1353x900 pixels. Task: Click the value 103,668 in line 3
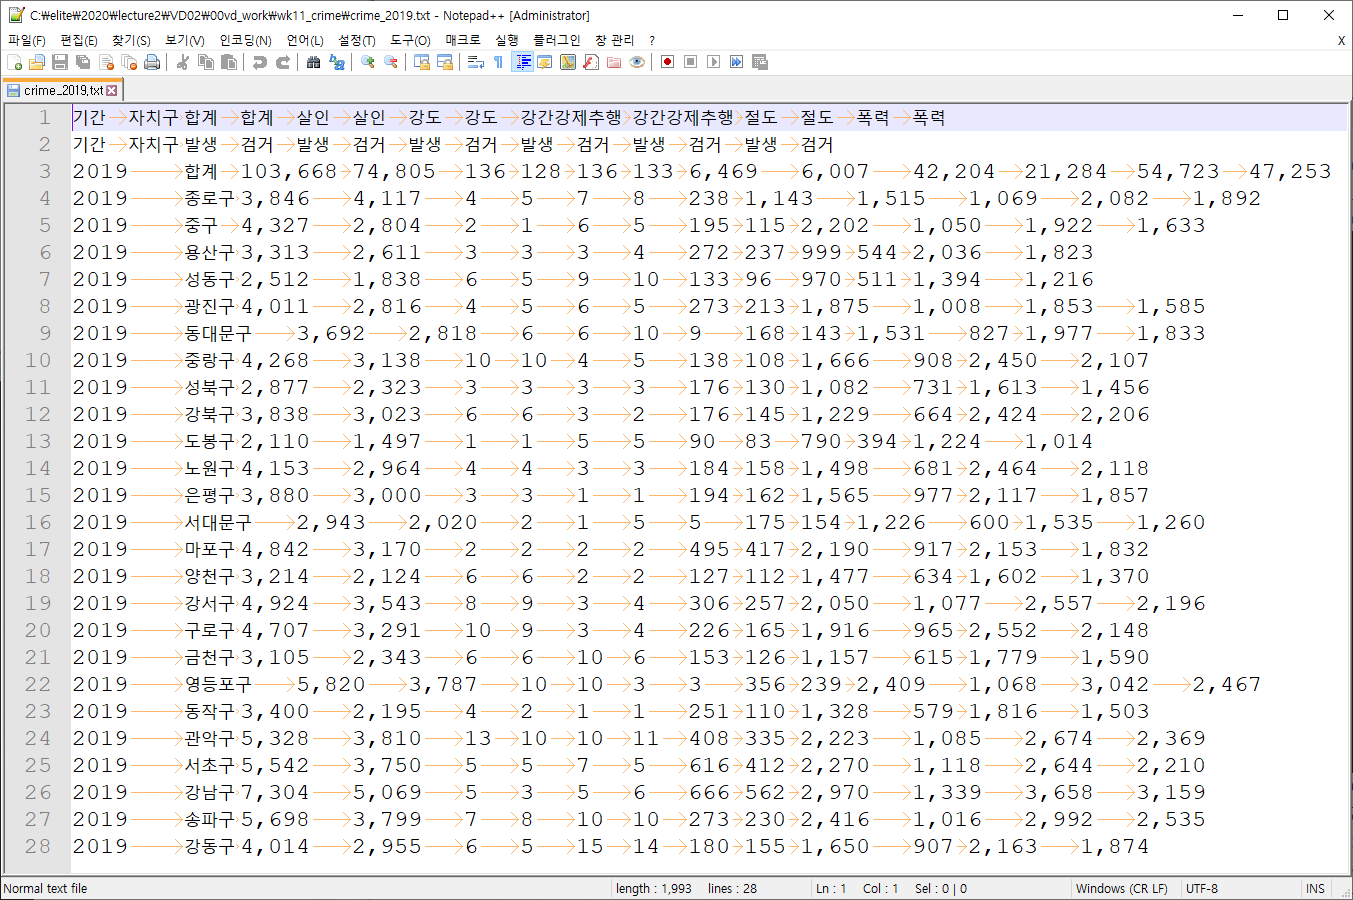coord(289,171)
